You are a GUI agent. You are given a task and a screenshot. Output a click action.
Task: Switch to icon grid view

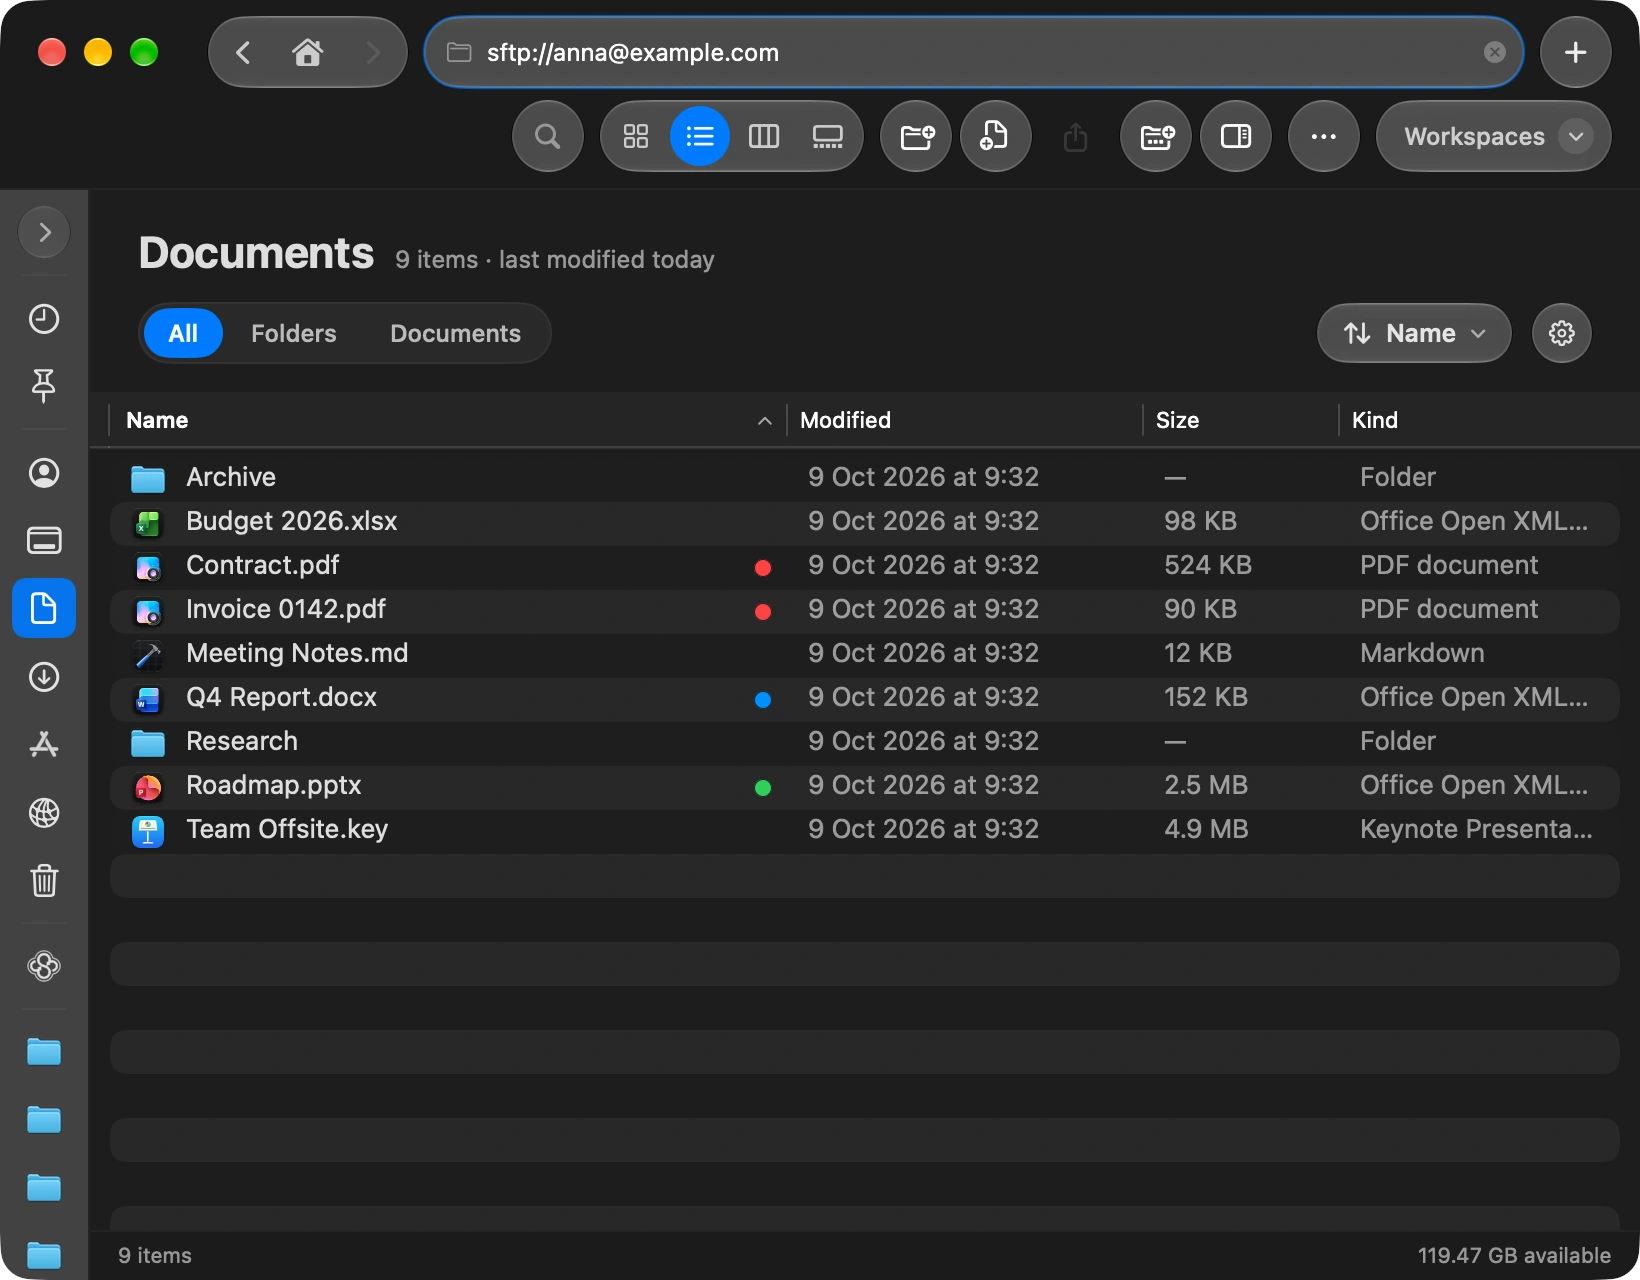point(636,136)
